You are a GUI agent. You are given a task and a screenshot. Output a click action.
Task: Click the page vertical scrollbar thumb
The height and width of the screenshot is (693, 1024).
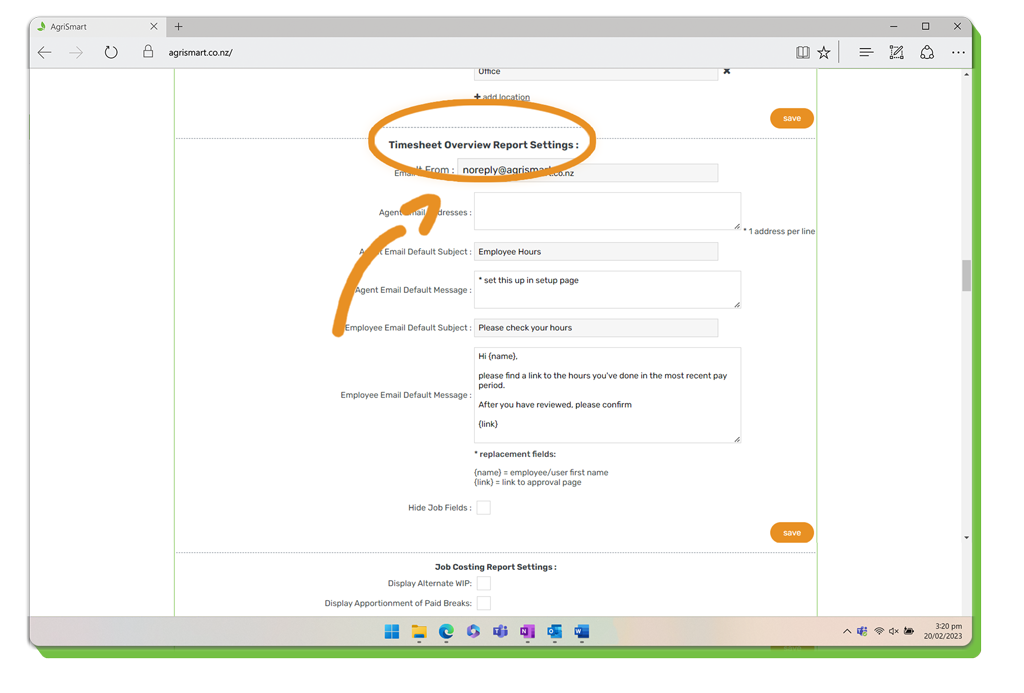tap(966, 275)
